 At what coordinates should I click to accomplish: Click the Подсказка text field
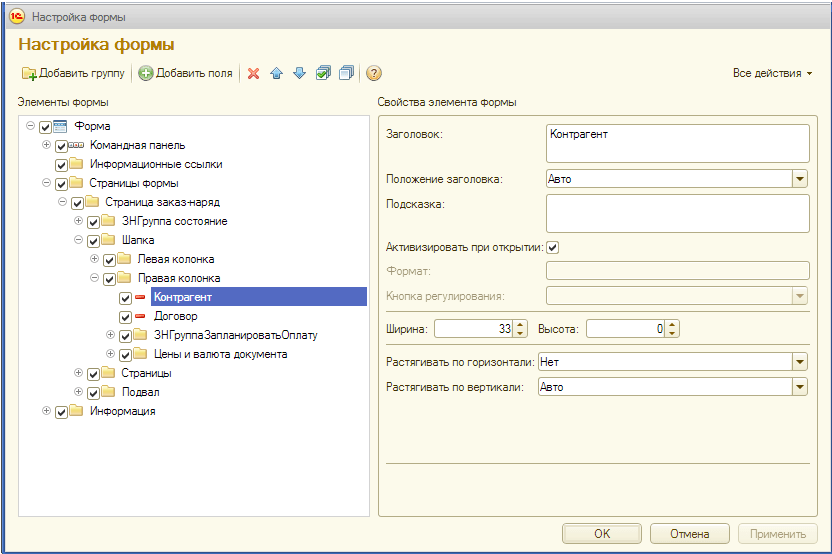(678, 214)
